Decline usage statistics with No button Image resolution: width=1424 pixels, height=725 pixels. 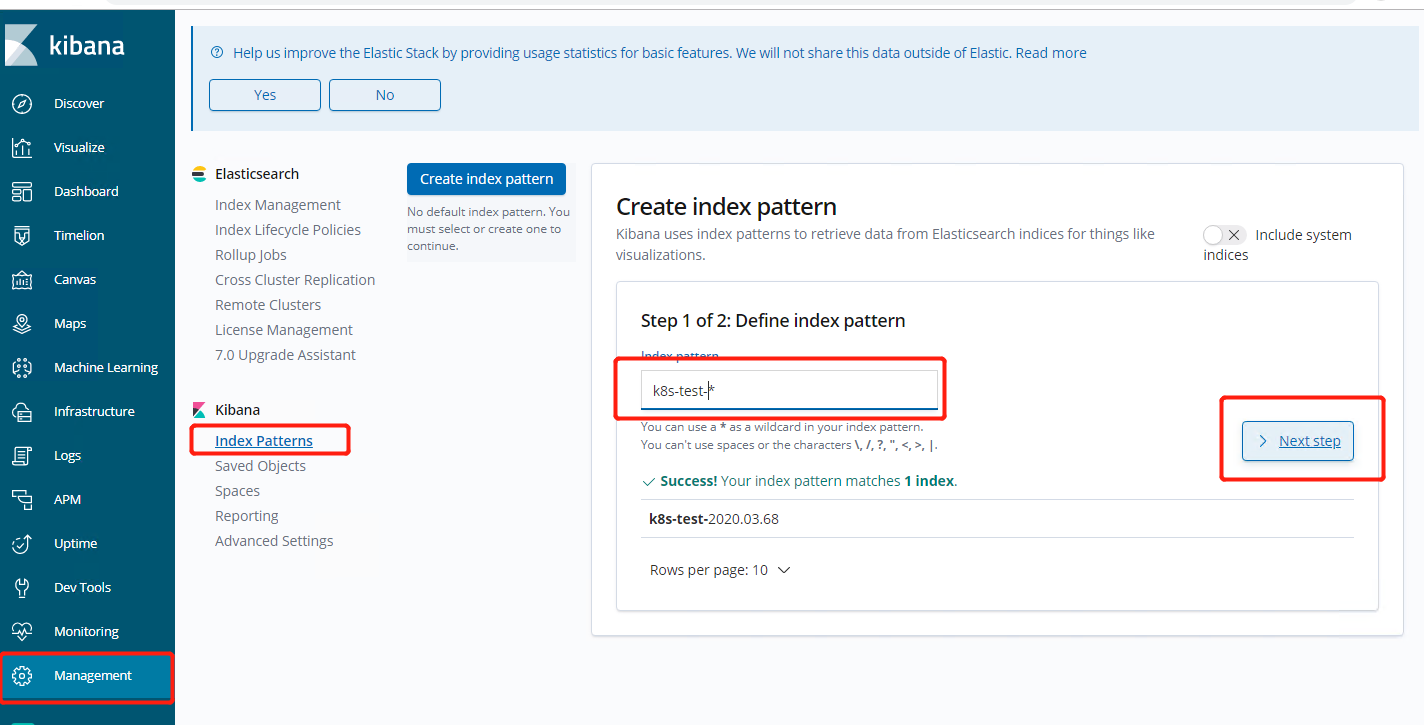pyautogui.click(x=385, y=95)
